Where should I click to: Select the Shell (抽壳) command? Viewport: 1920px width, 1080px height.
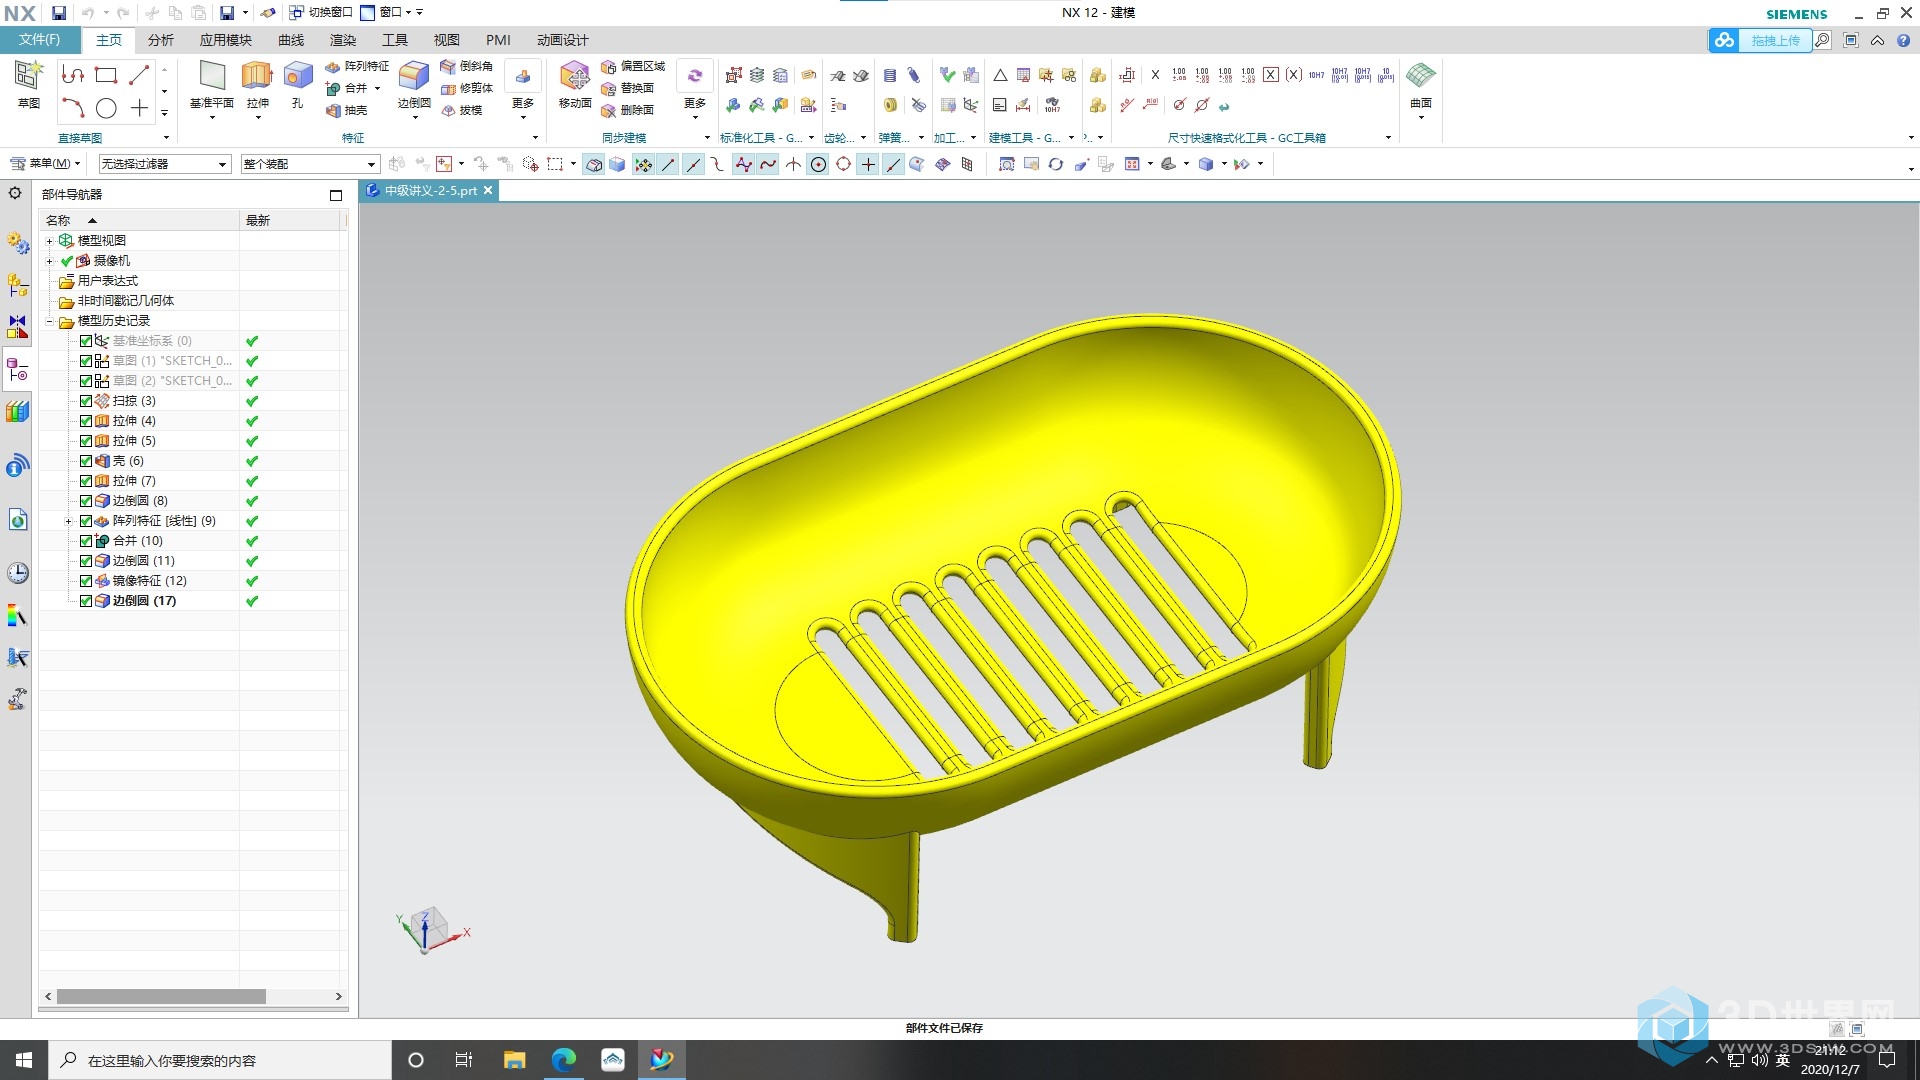[347, 110]
